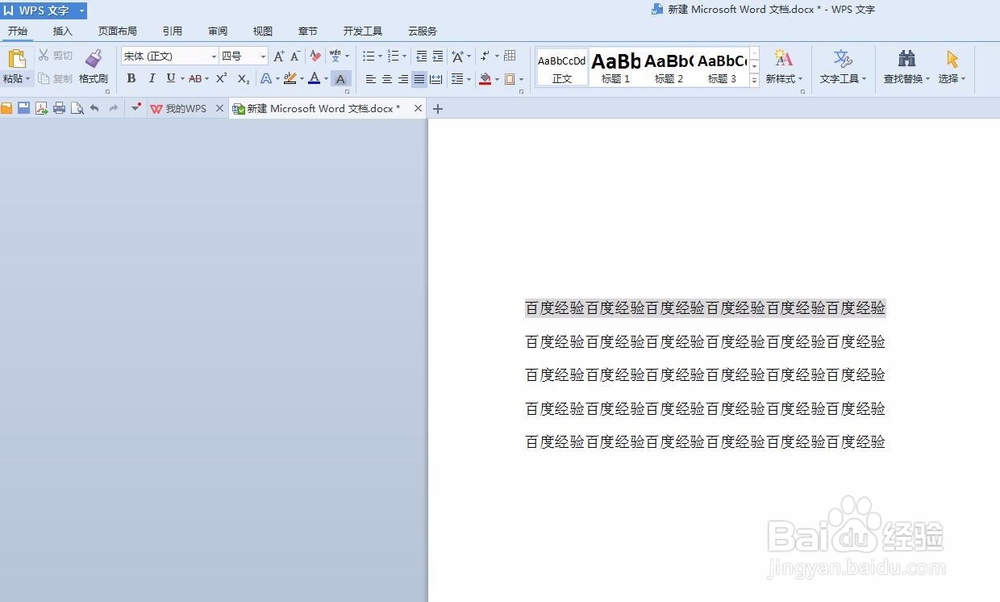Image resolution: width=1000 pixels, height=602 pixels.
Task: Switch to the 审阅 (Review) tab
Action: point(217,31)
